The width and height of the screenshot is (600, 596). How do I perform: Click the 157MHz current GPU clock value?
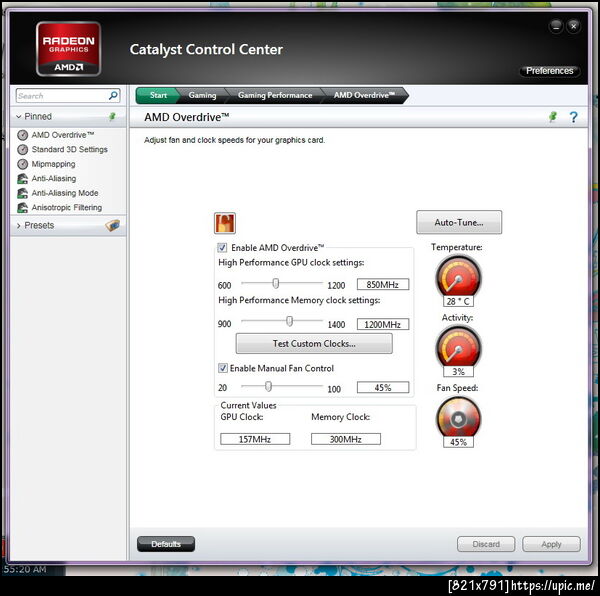(x=255, y=439)
